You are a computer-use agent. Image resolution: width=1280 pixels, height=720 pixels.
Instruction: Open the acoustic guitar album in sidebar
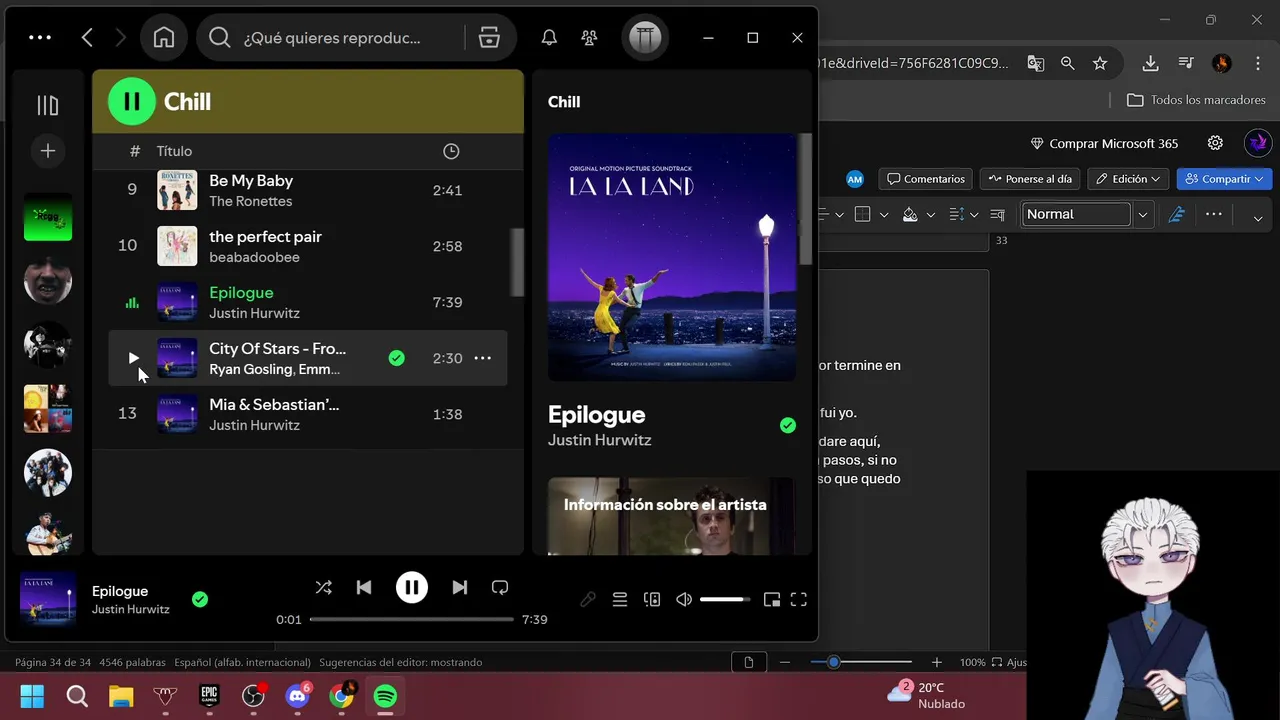tap(48, 533)
